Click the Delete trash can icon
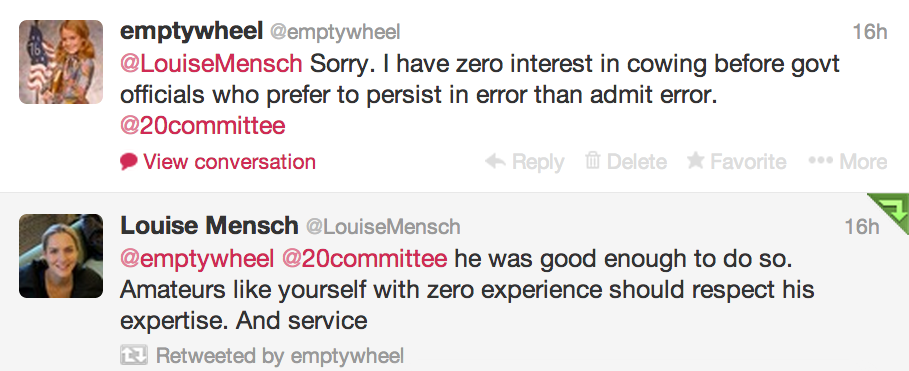 coord(592,161)
